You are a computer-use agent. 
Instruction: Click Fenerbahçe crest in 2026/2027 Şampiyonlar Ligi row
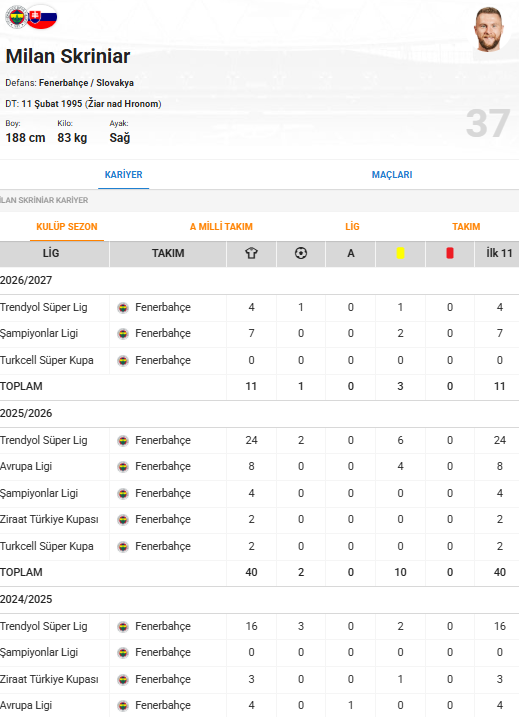(x=123, y=334)
